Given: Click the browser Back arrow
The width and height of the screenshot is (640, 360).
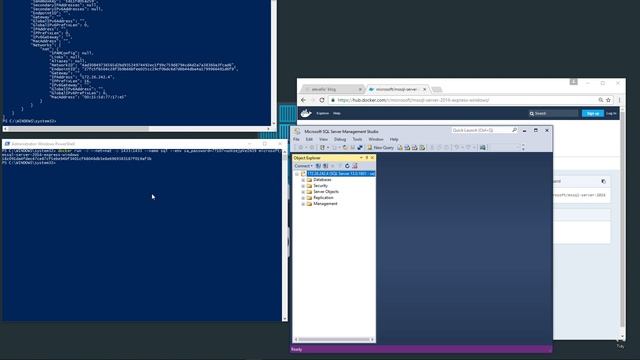Looking at the screenshot, I should pos(303,100).
